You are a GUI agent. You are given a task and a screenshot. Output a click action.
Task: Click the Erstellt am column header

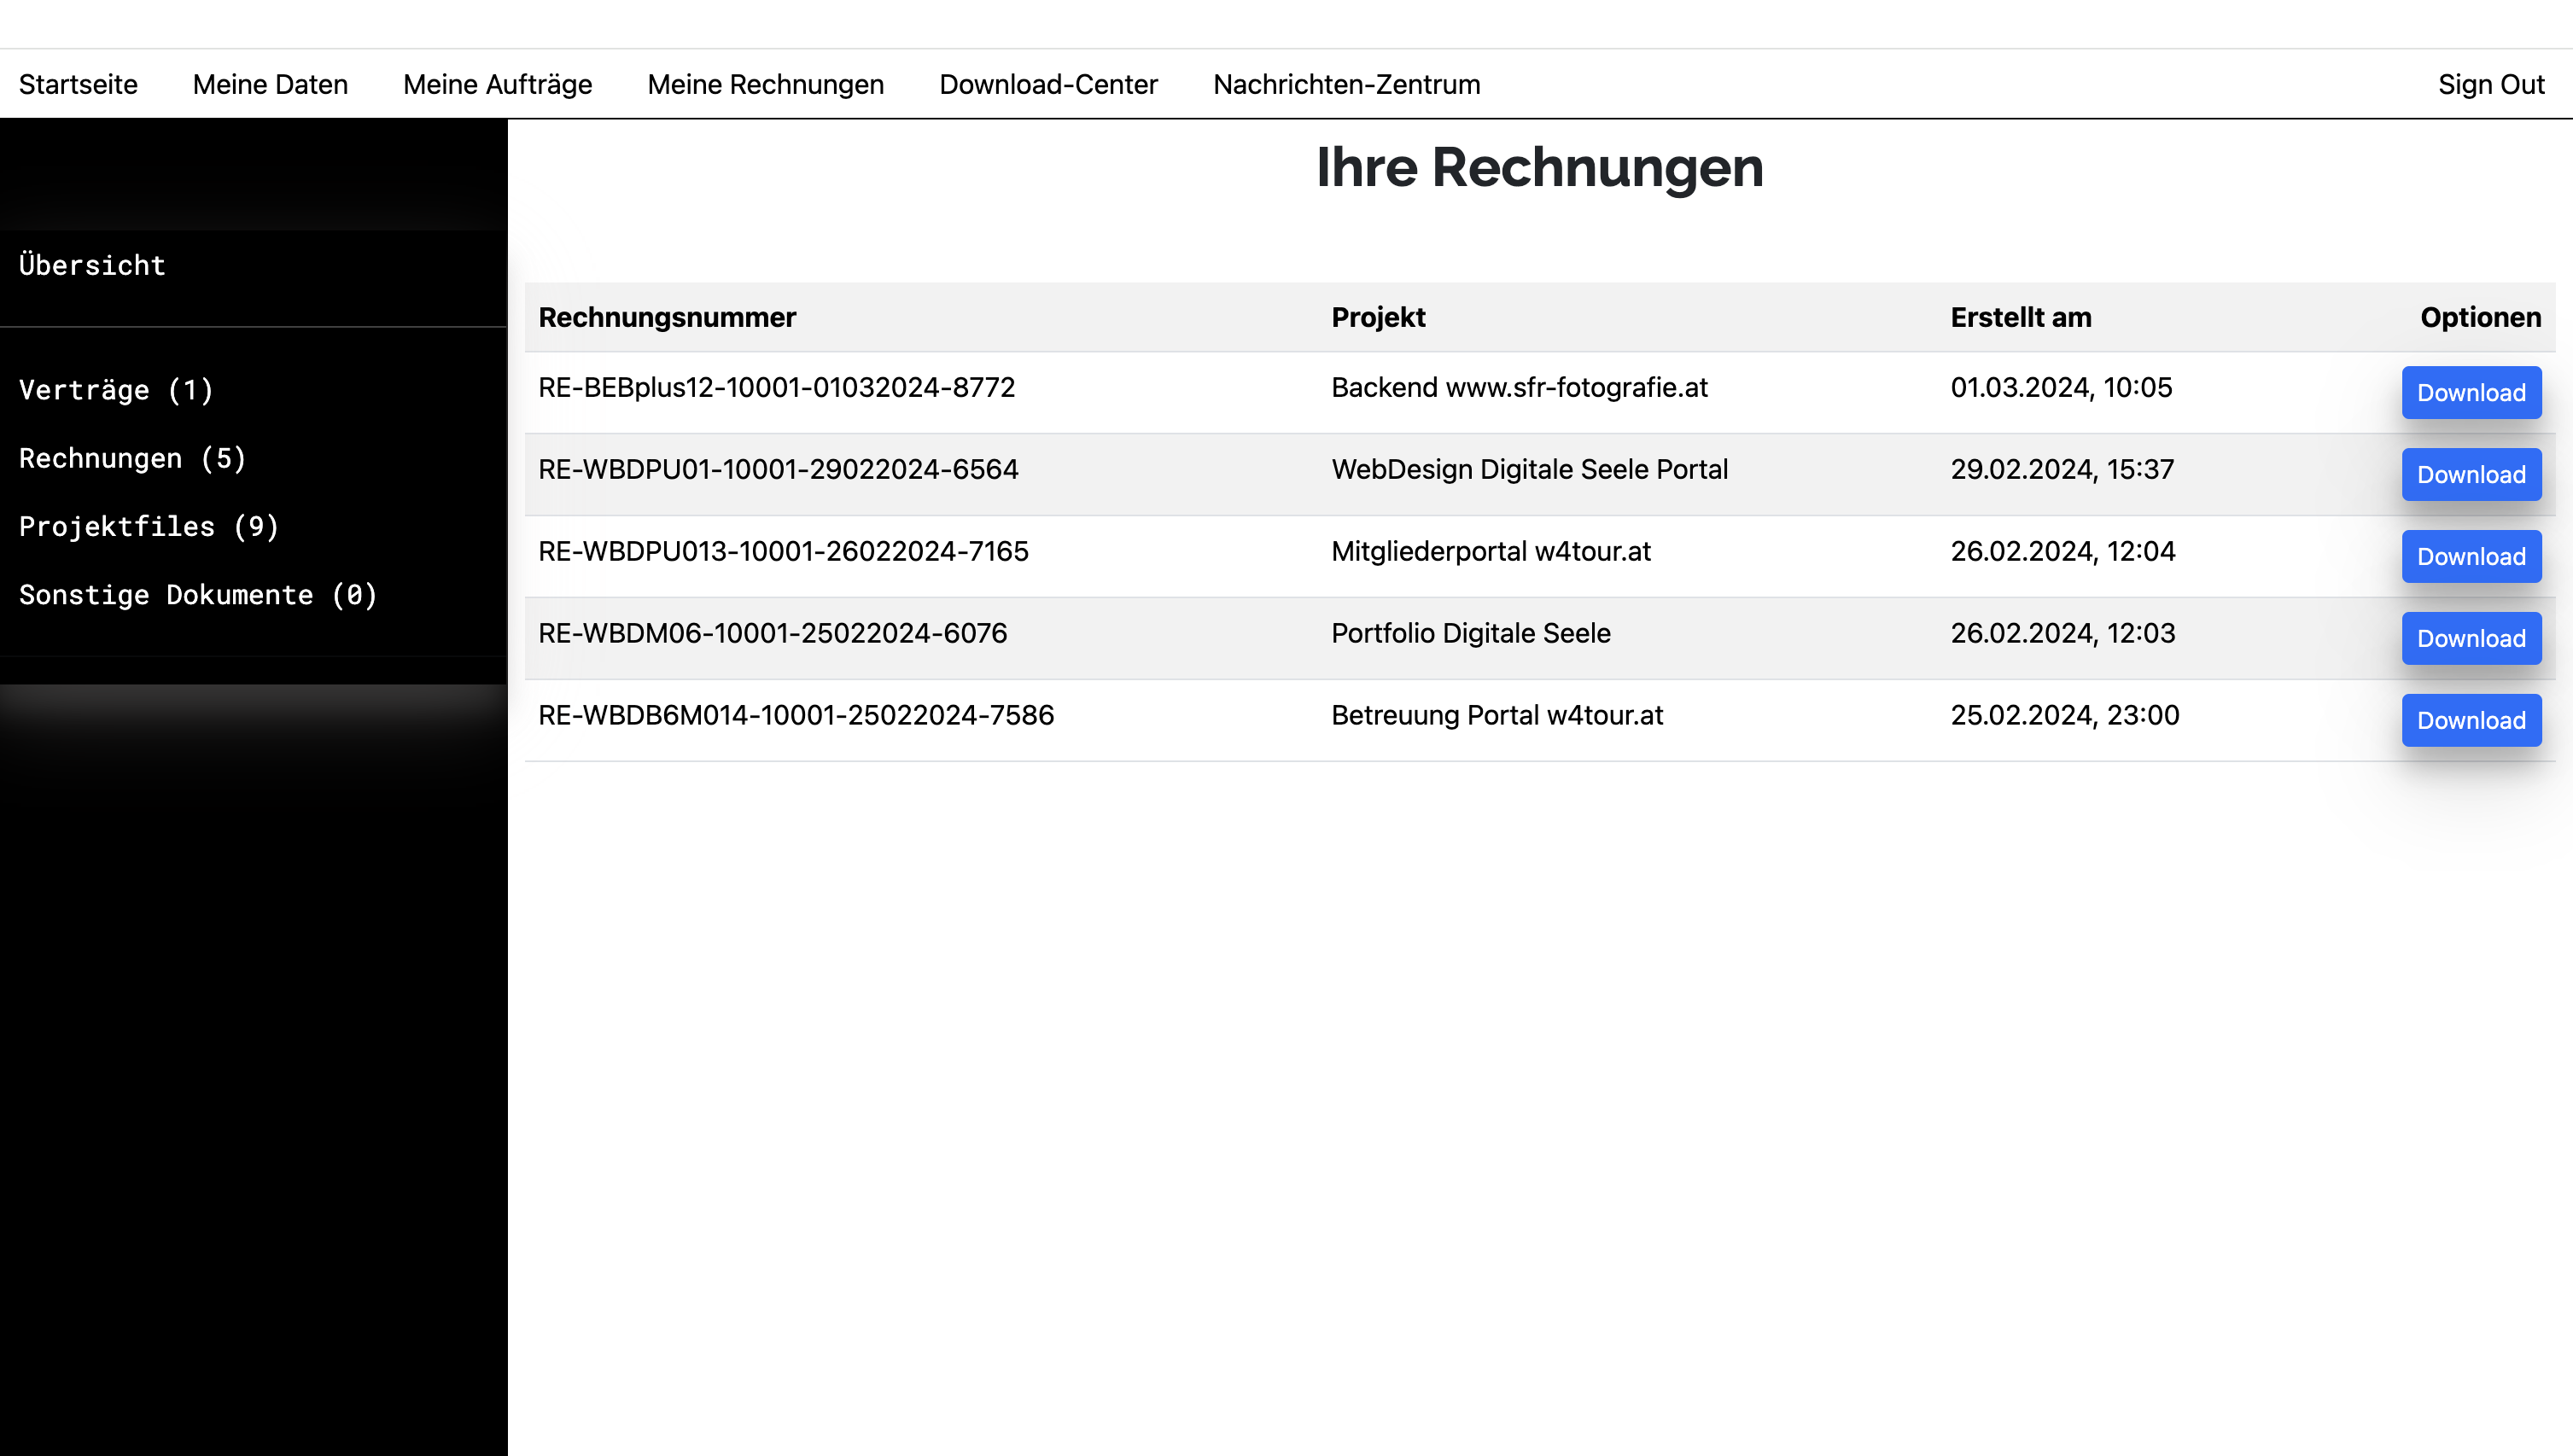pos(2020,317)
